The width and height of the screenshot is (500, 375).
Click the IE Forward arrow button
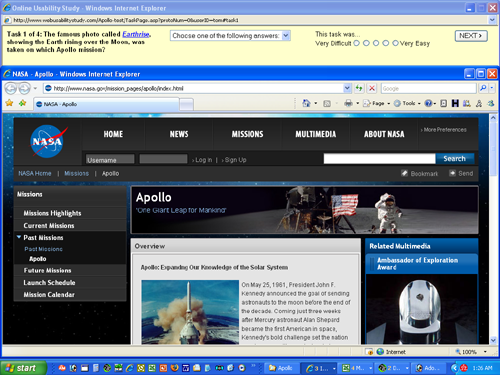(x=24, y=88)
